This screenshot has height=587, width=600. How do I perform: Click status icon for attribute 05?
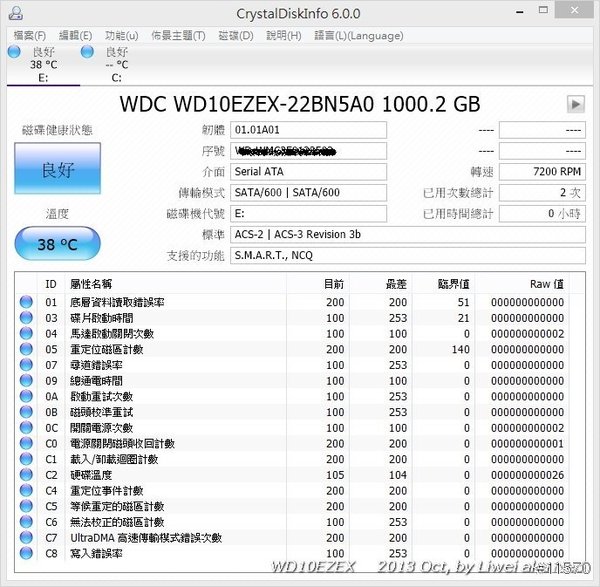[x=26, y=349]
